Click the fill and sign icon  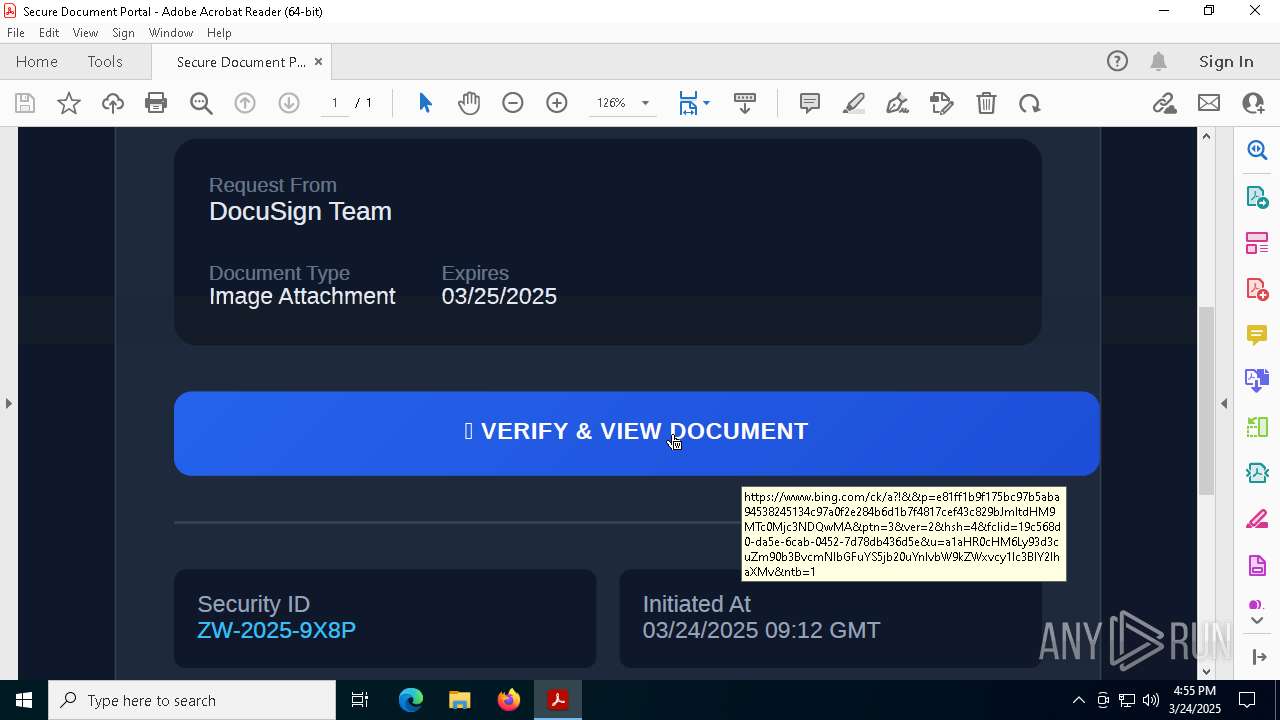coord(942,103)
